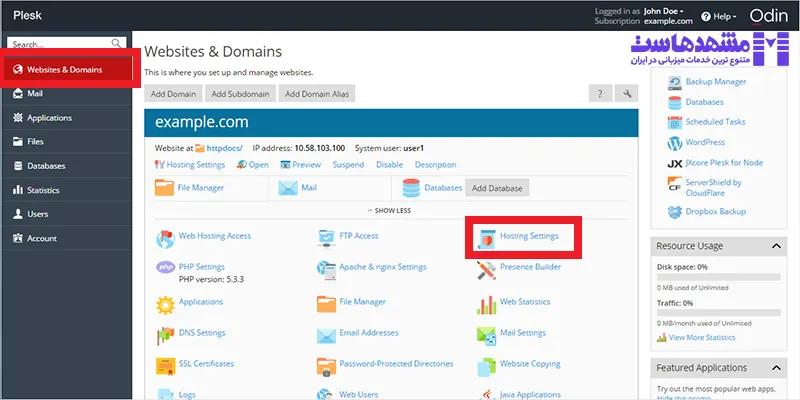This screenshot has width=800, height=400.
Task: Open the FTP Access icon
Action: [326, 237]
